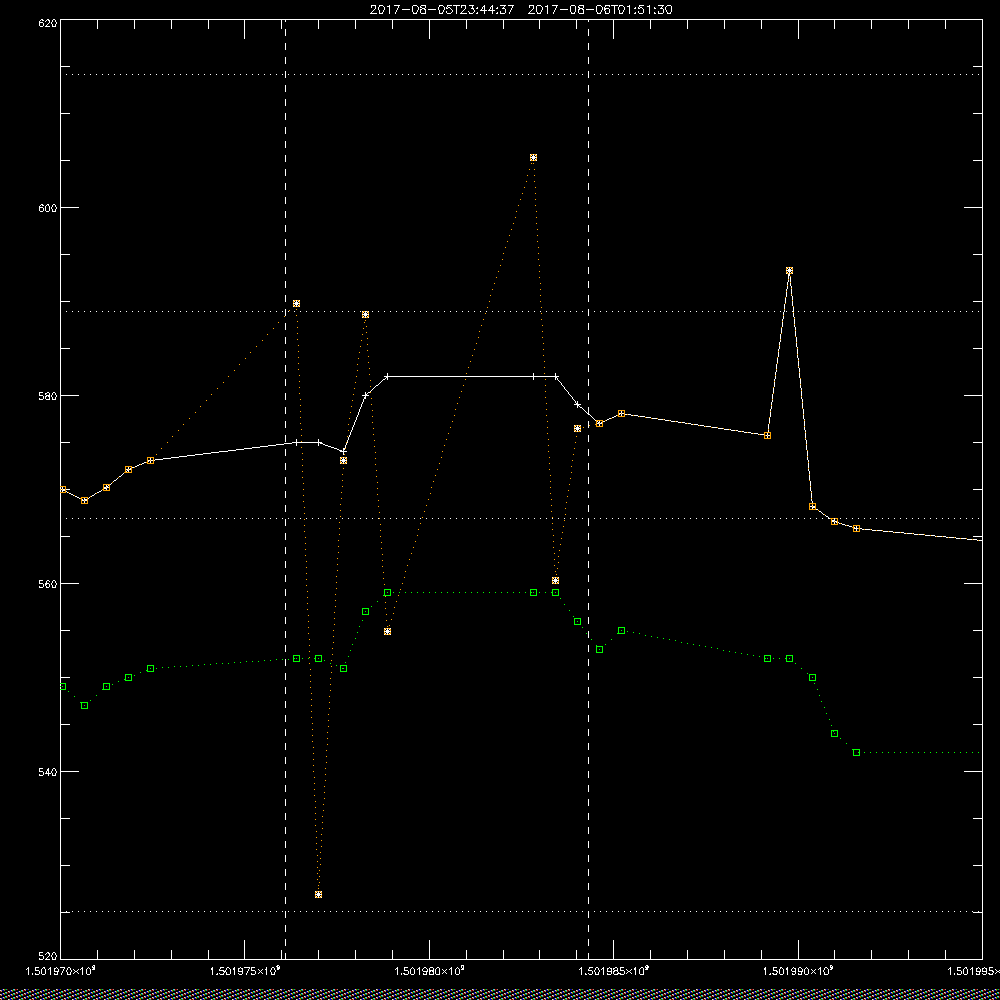Screen dimensions: 1000x1000
Task: Select the 520 y-axis label
Action: coord(48,955)
